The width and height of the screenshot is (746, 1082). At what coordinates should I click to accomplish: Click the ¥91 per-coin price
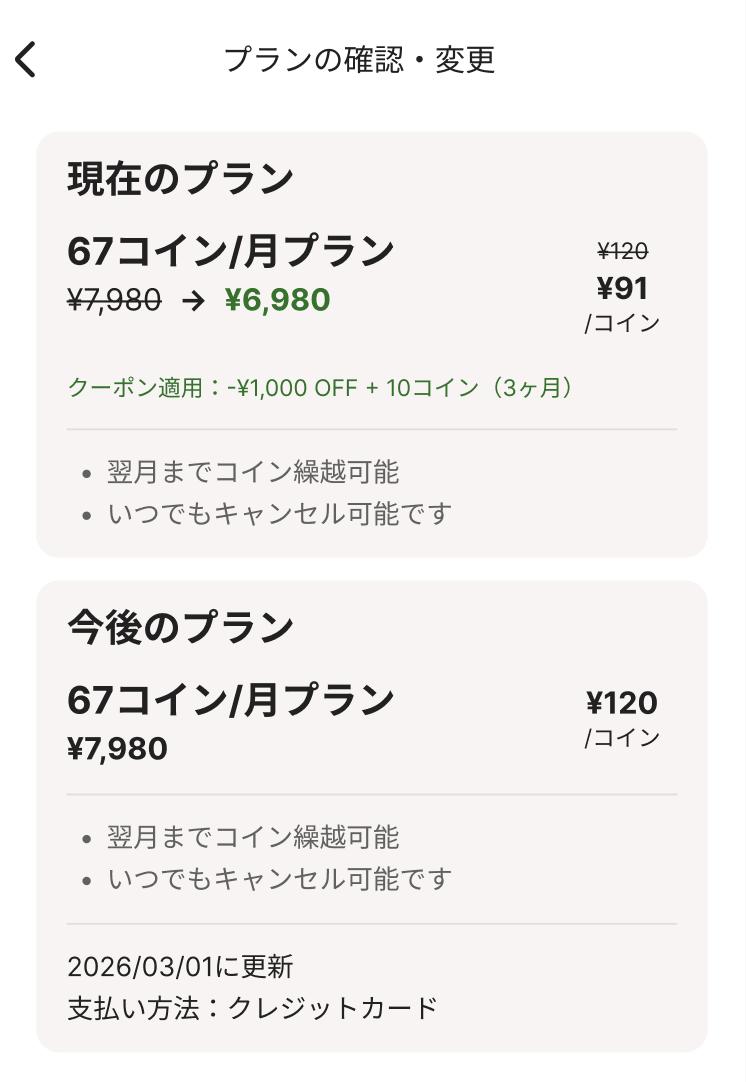(622, 288)
